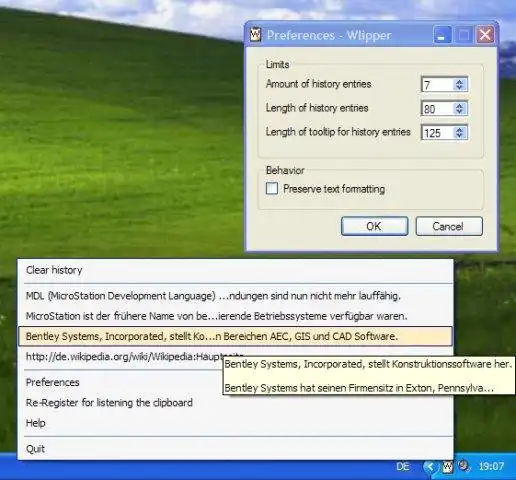This screenshot has width=516, height=480.
Task: Open Preferences from the tray menu
Action: tap(235, 382)
